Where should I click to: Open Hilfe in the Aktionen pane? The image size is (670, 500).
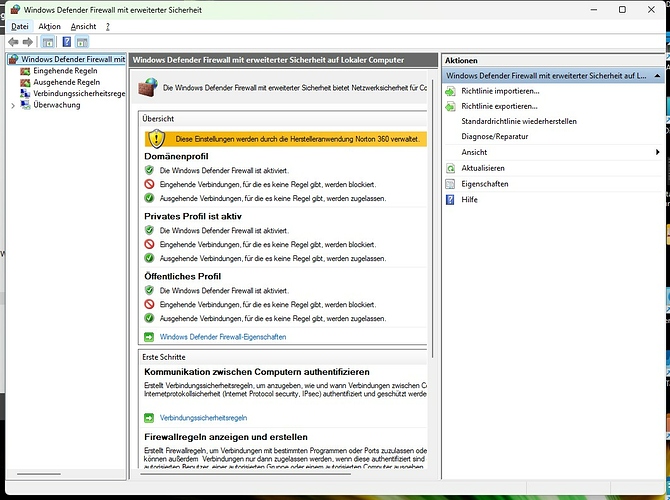tap(469, 200)
